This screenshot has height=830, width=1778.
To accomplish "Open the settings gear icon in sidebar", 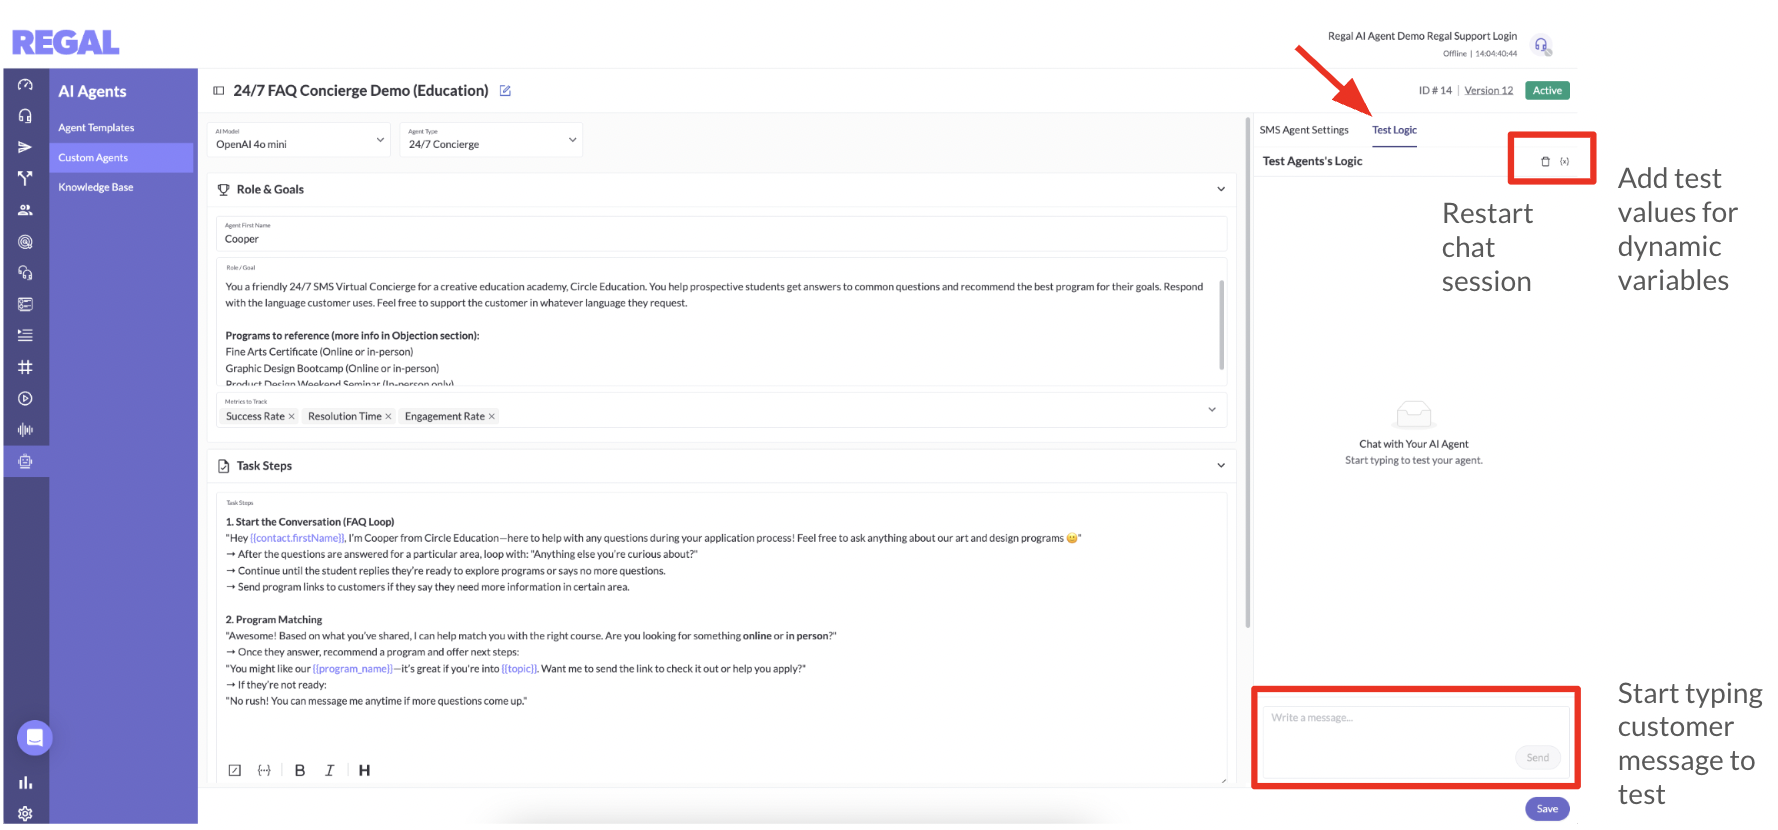I will pos(25,813).
